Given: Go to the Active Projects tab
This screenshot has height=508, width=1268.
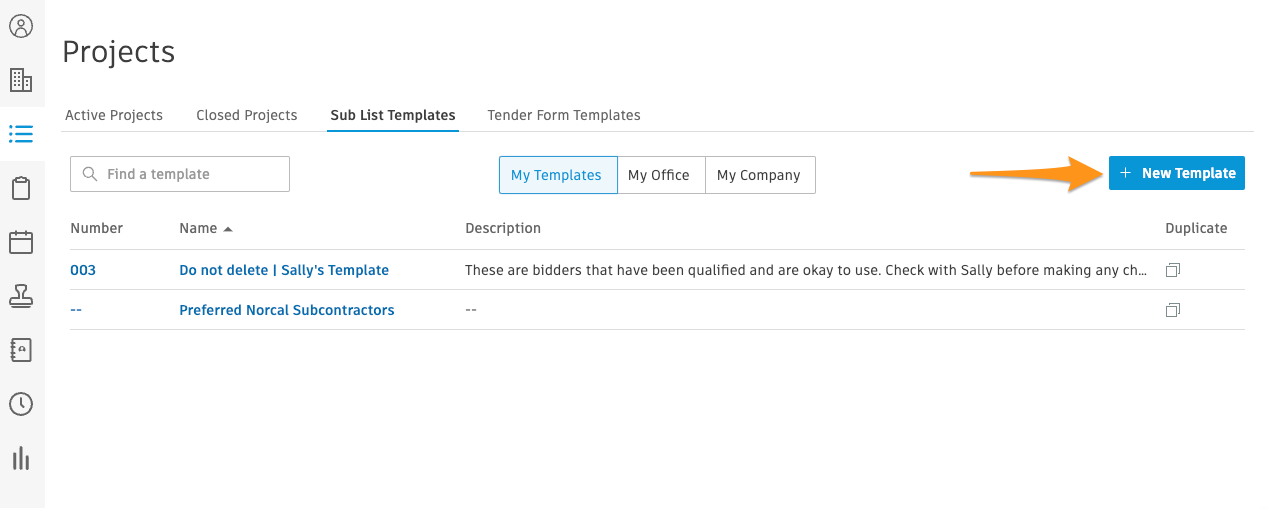Looking at the screenshot, I should click(x=114, y=115).
